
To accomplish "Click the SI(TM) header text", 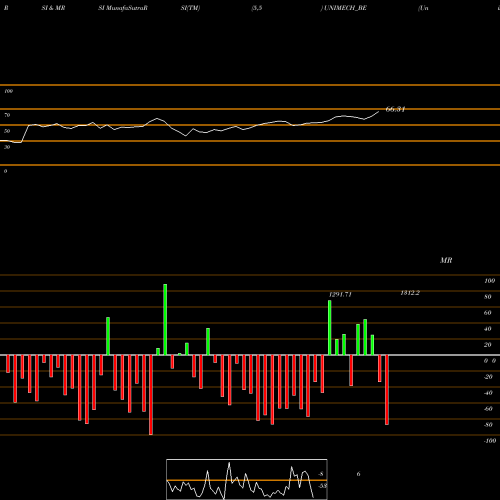I will pos(190,8).
